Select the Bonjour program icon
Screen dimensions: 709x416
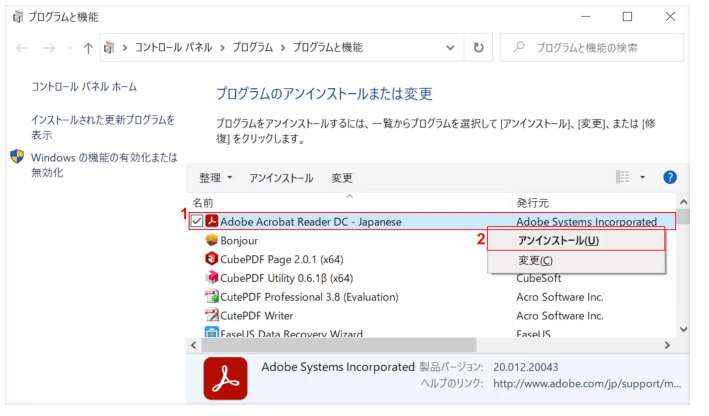click(x=212, y=241)
